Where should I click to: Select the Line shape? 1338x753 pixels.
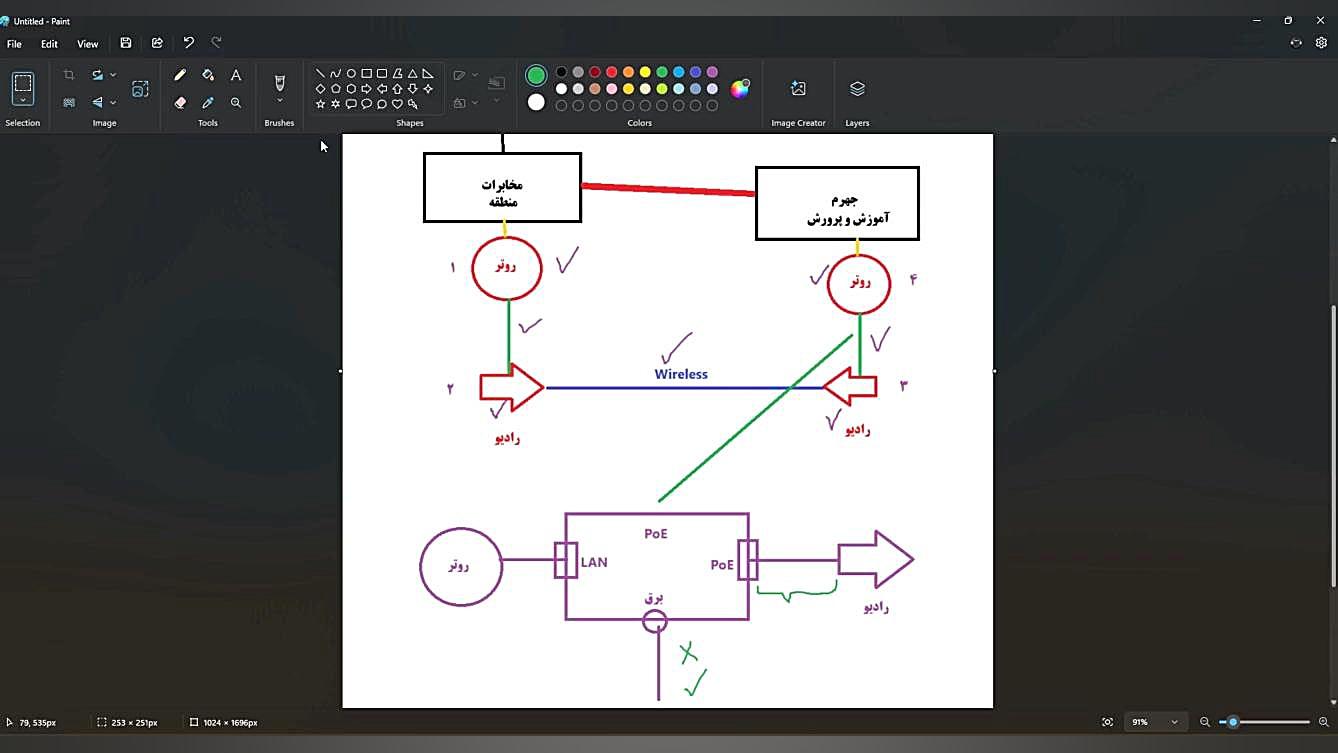[320, 73]
